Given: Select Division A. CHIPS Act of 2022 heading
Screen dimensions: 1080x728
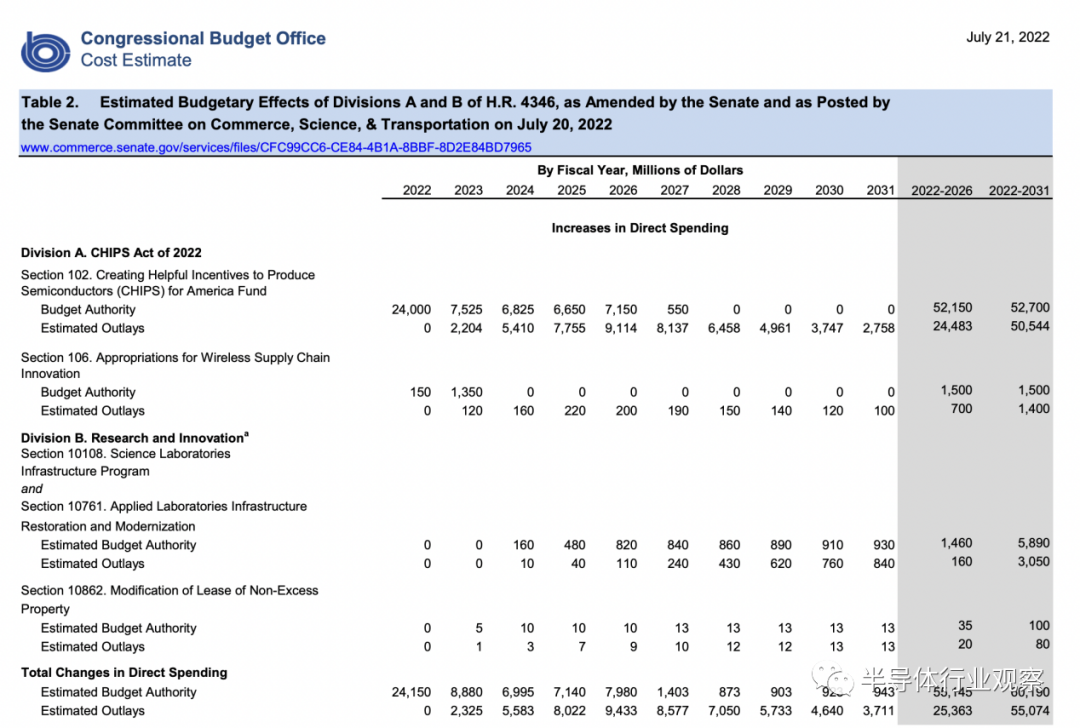Looking at the screenshot, I should [111, 253].
